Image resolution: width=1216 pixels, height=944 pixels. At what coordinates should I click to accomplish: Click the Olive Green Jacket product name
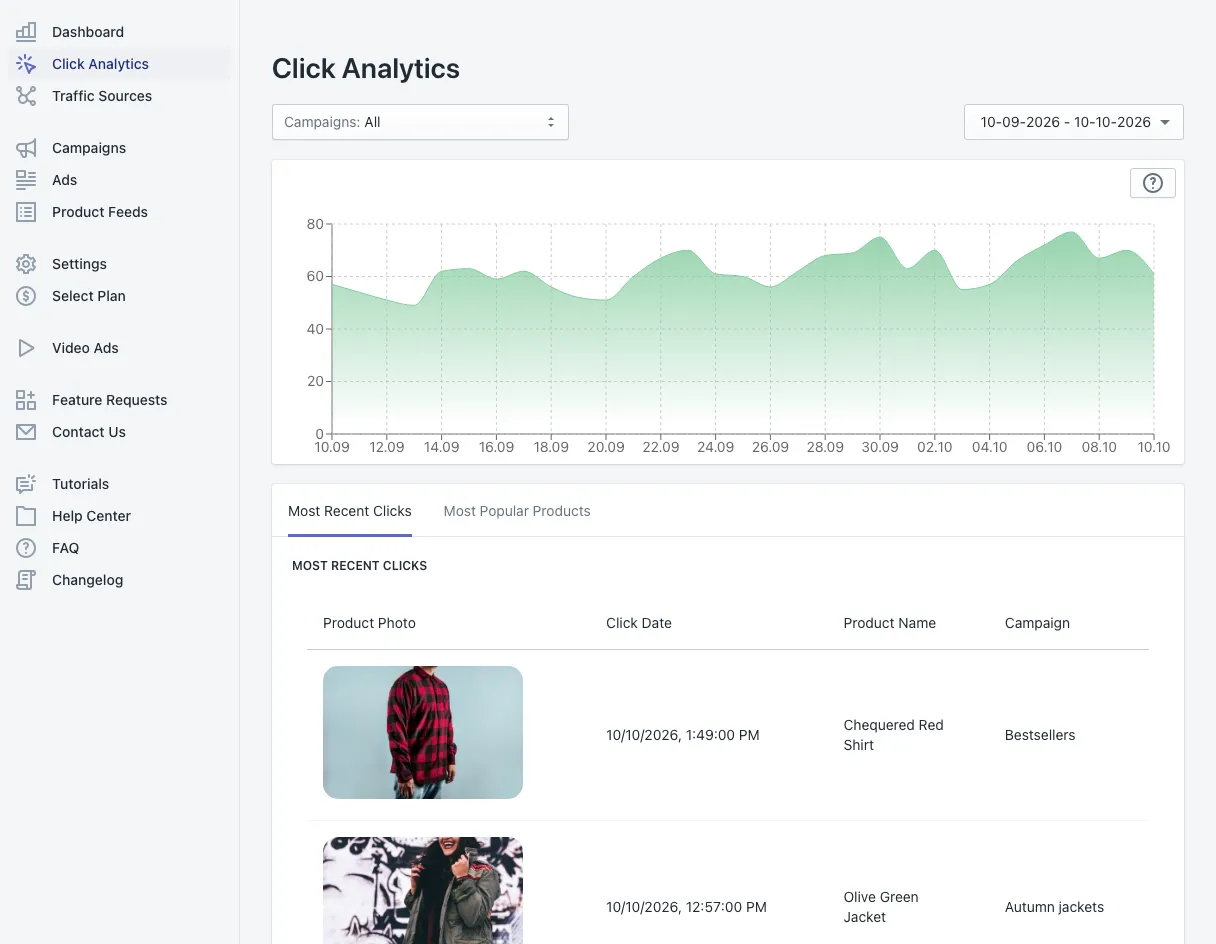tap(881, 907)
